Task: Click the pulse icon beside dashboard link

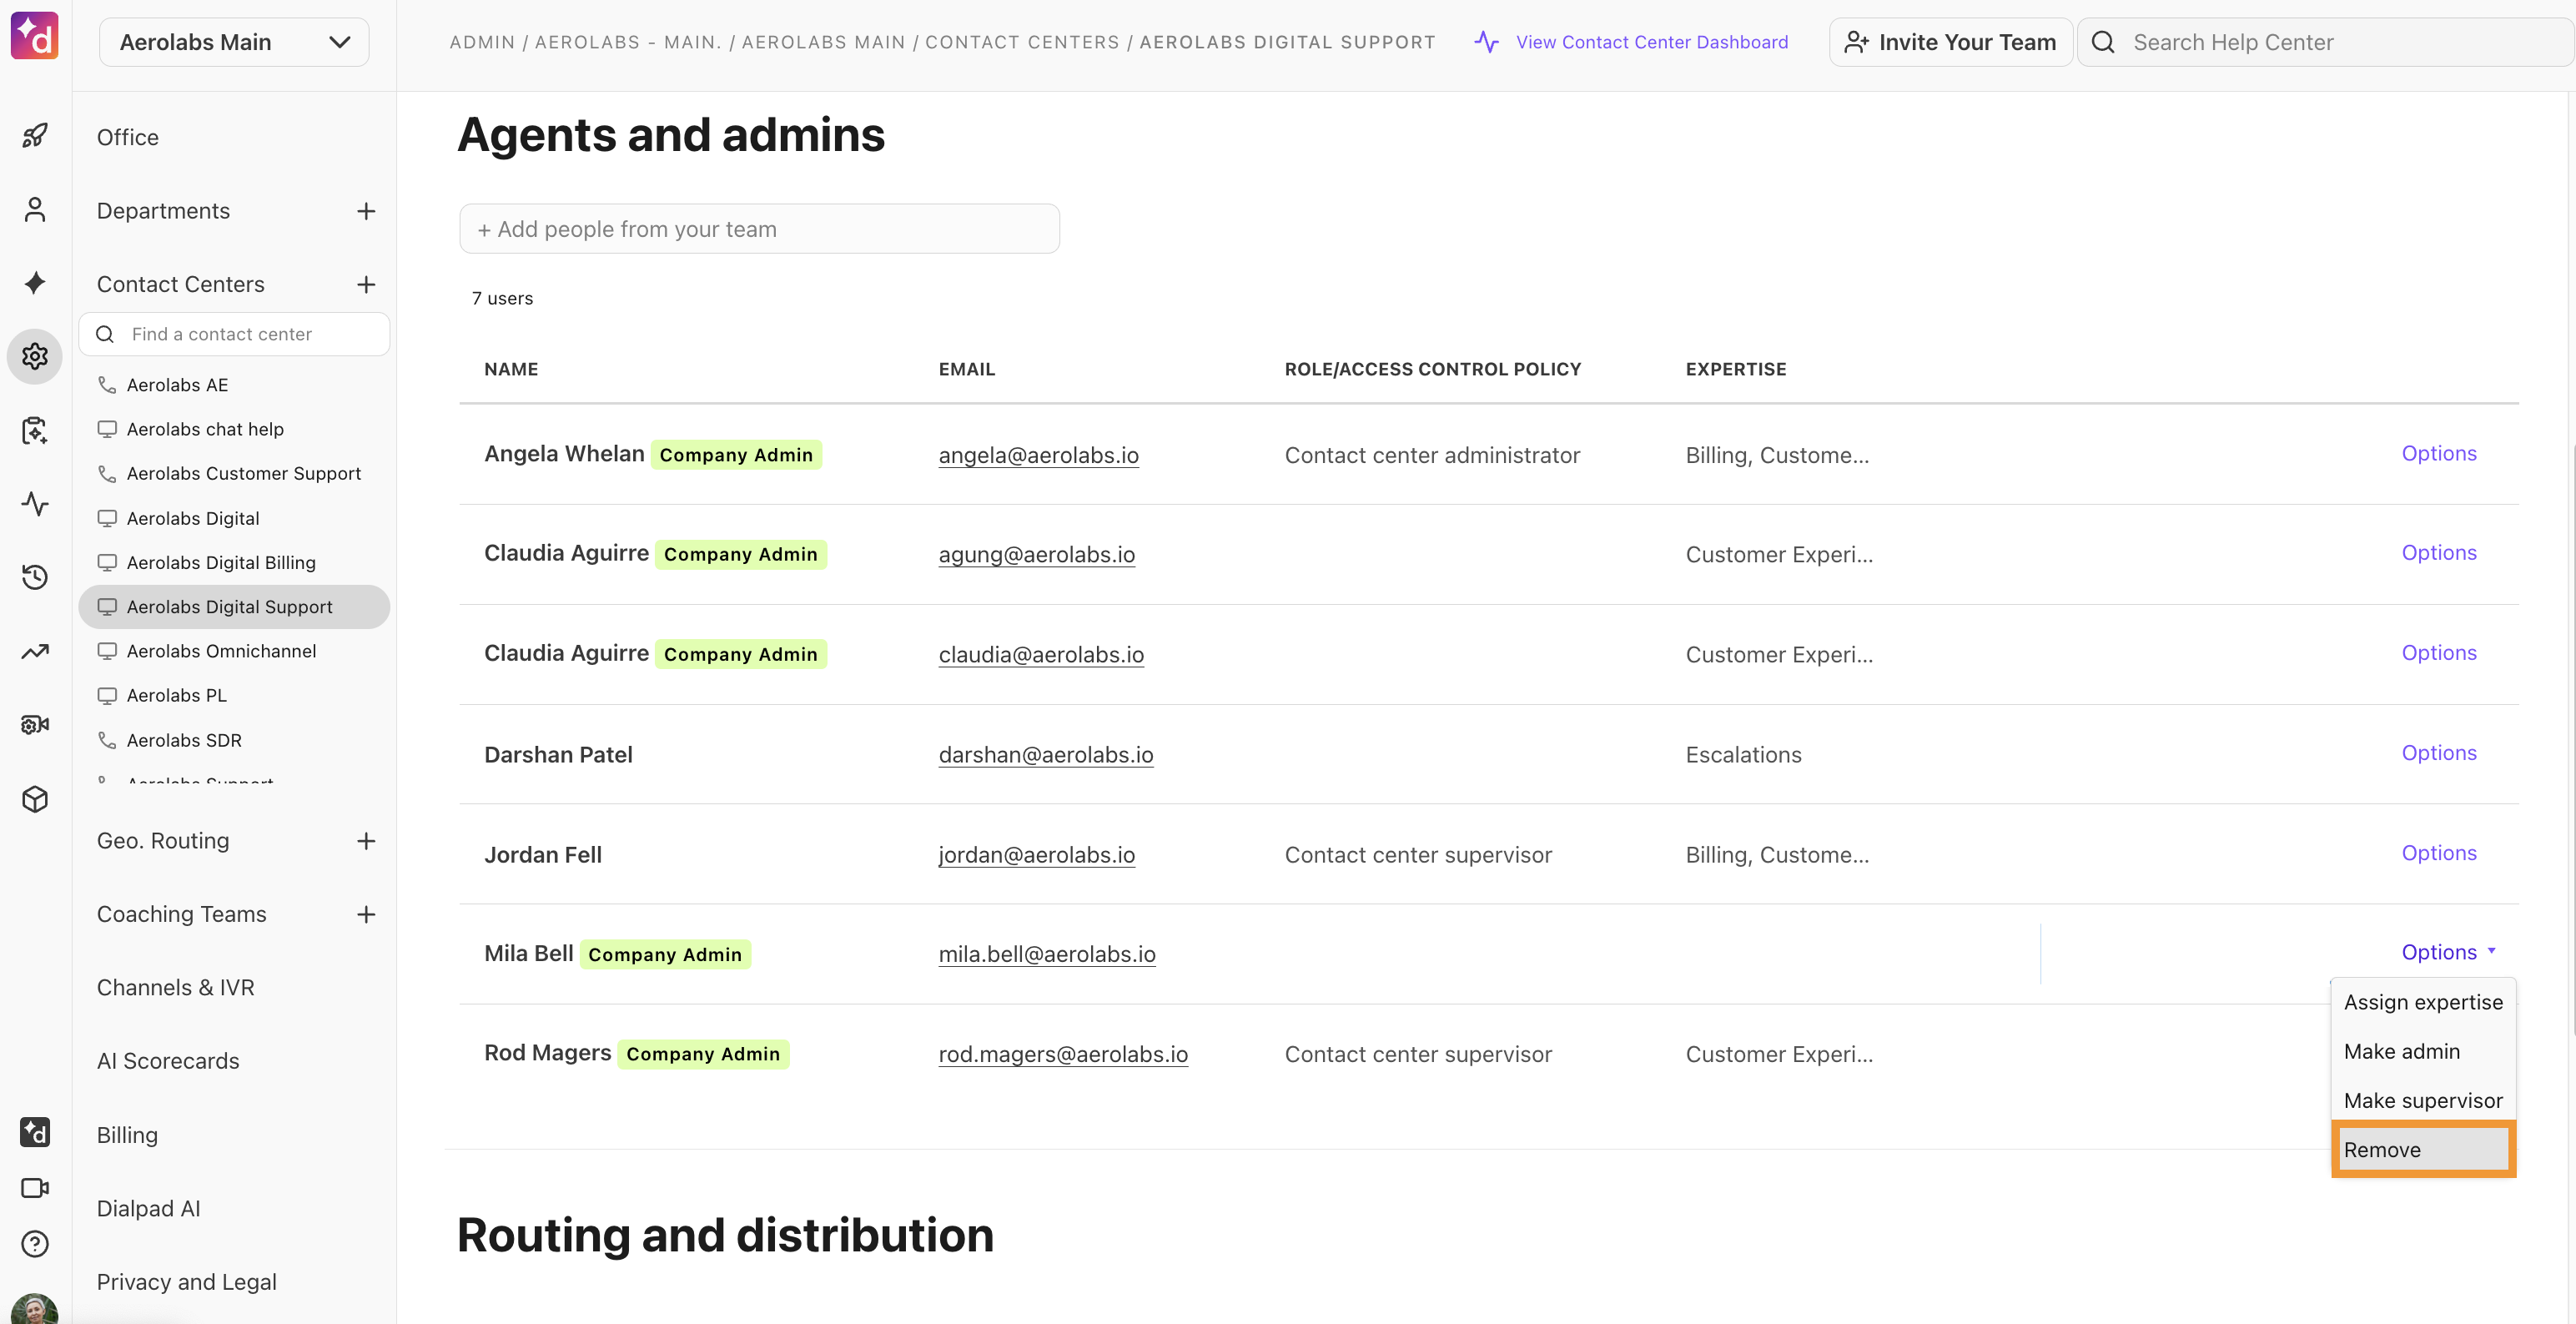Action: coord(1486,42)
